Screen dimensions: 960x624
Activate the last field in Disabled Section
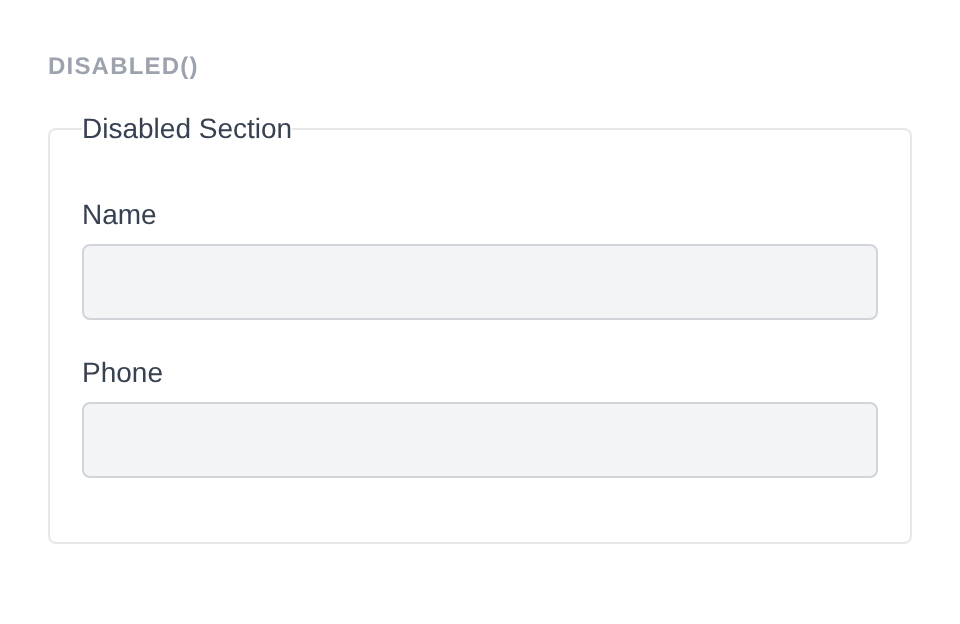click(x=480, y=440)
